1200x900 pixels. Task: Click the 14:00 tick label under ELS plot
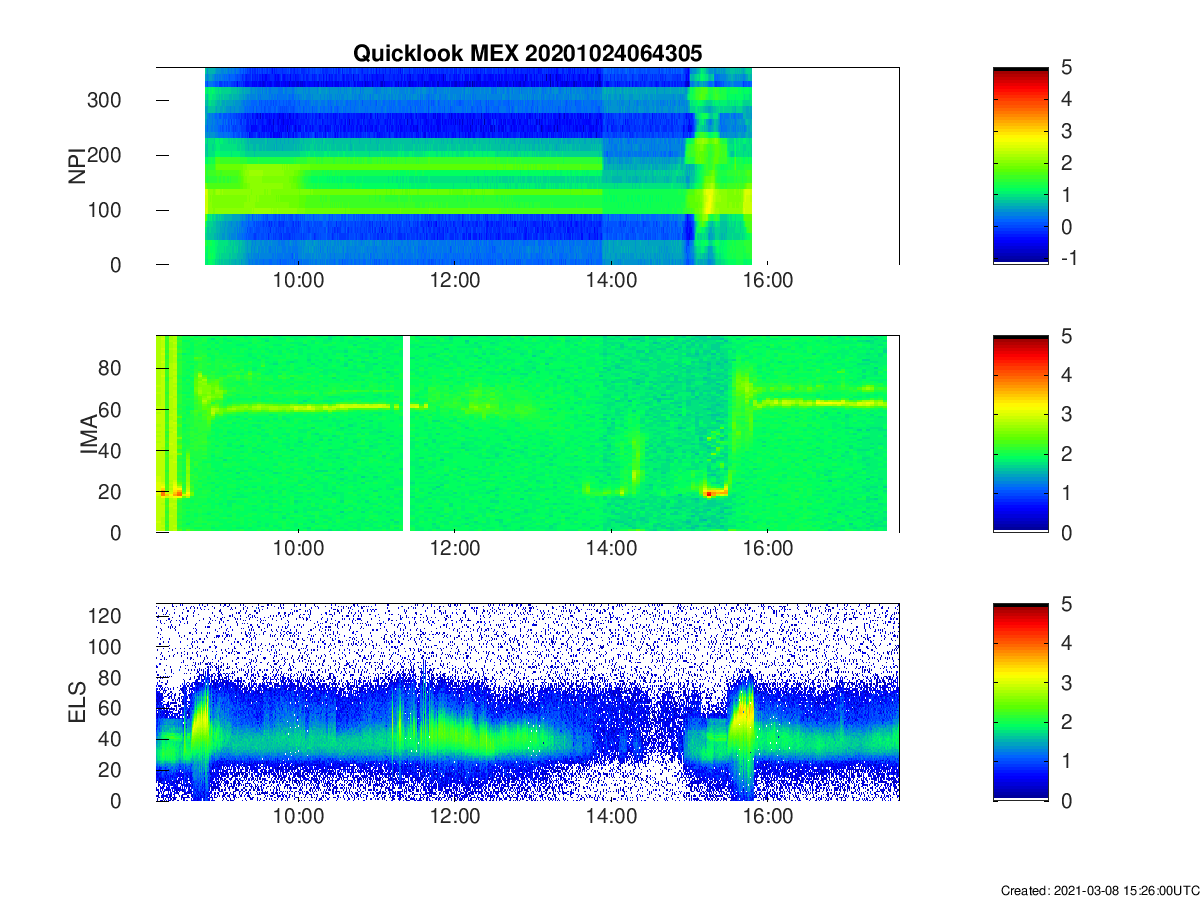pos(611,817)
